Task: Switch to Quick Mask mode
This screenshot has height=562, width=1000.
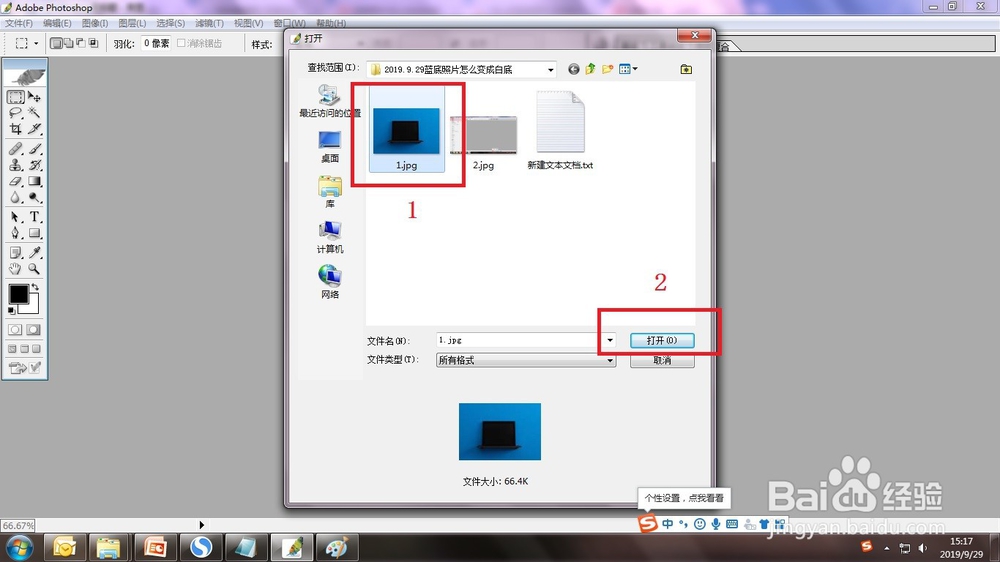Action: coord(34,330)
